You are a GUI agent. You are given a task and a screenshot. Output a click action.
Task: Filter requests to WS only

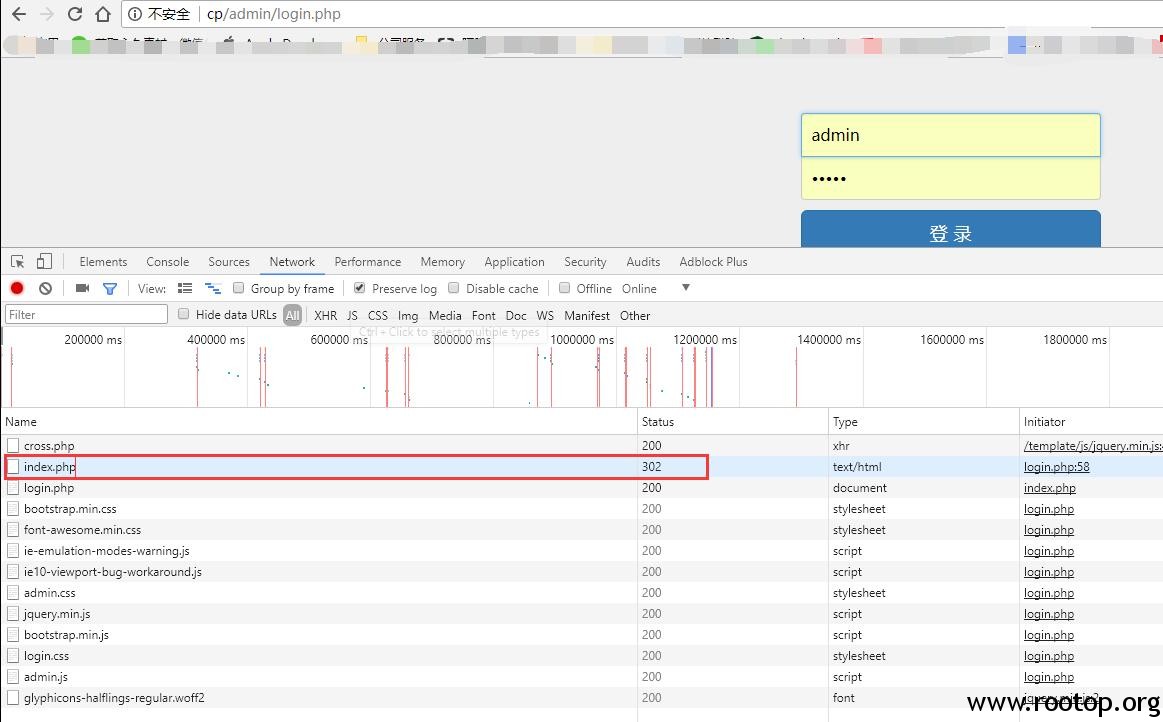coord(545,315)
